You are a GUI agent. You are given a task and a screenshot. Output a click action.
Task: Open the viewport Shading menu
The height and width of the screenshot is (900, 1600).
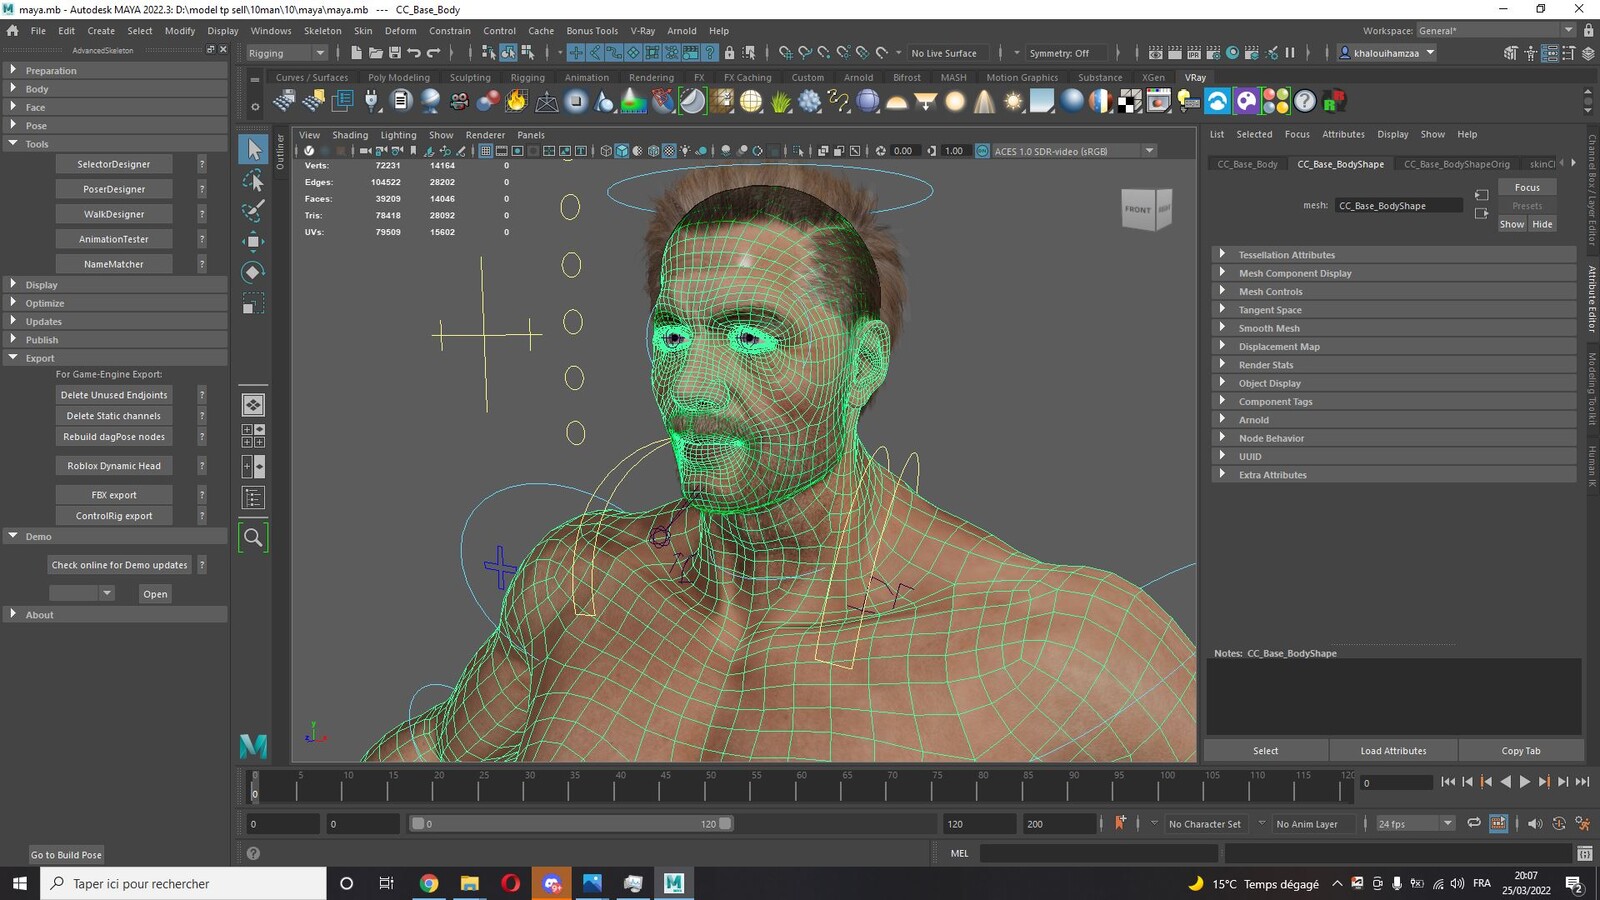point(350,135)
